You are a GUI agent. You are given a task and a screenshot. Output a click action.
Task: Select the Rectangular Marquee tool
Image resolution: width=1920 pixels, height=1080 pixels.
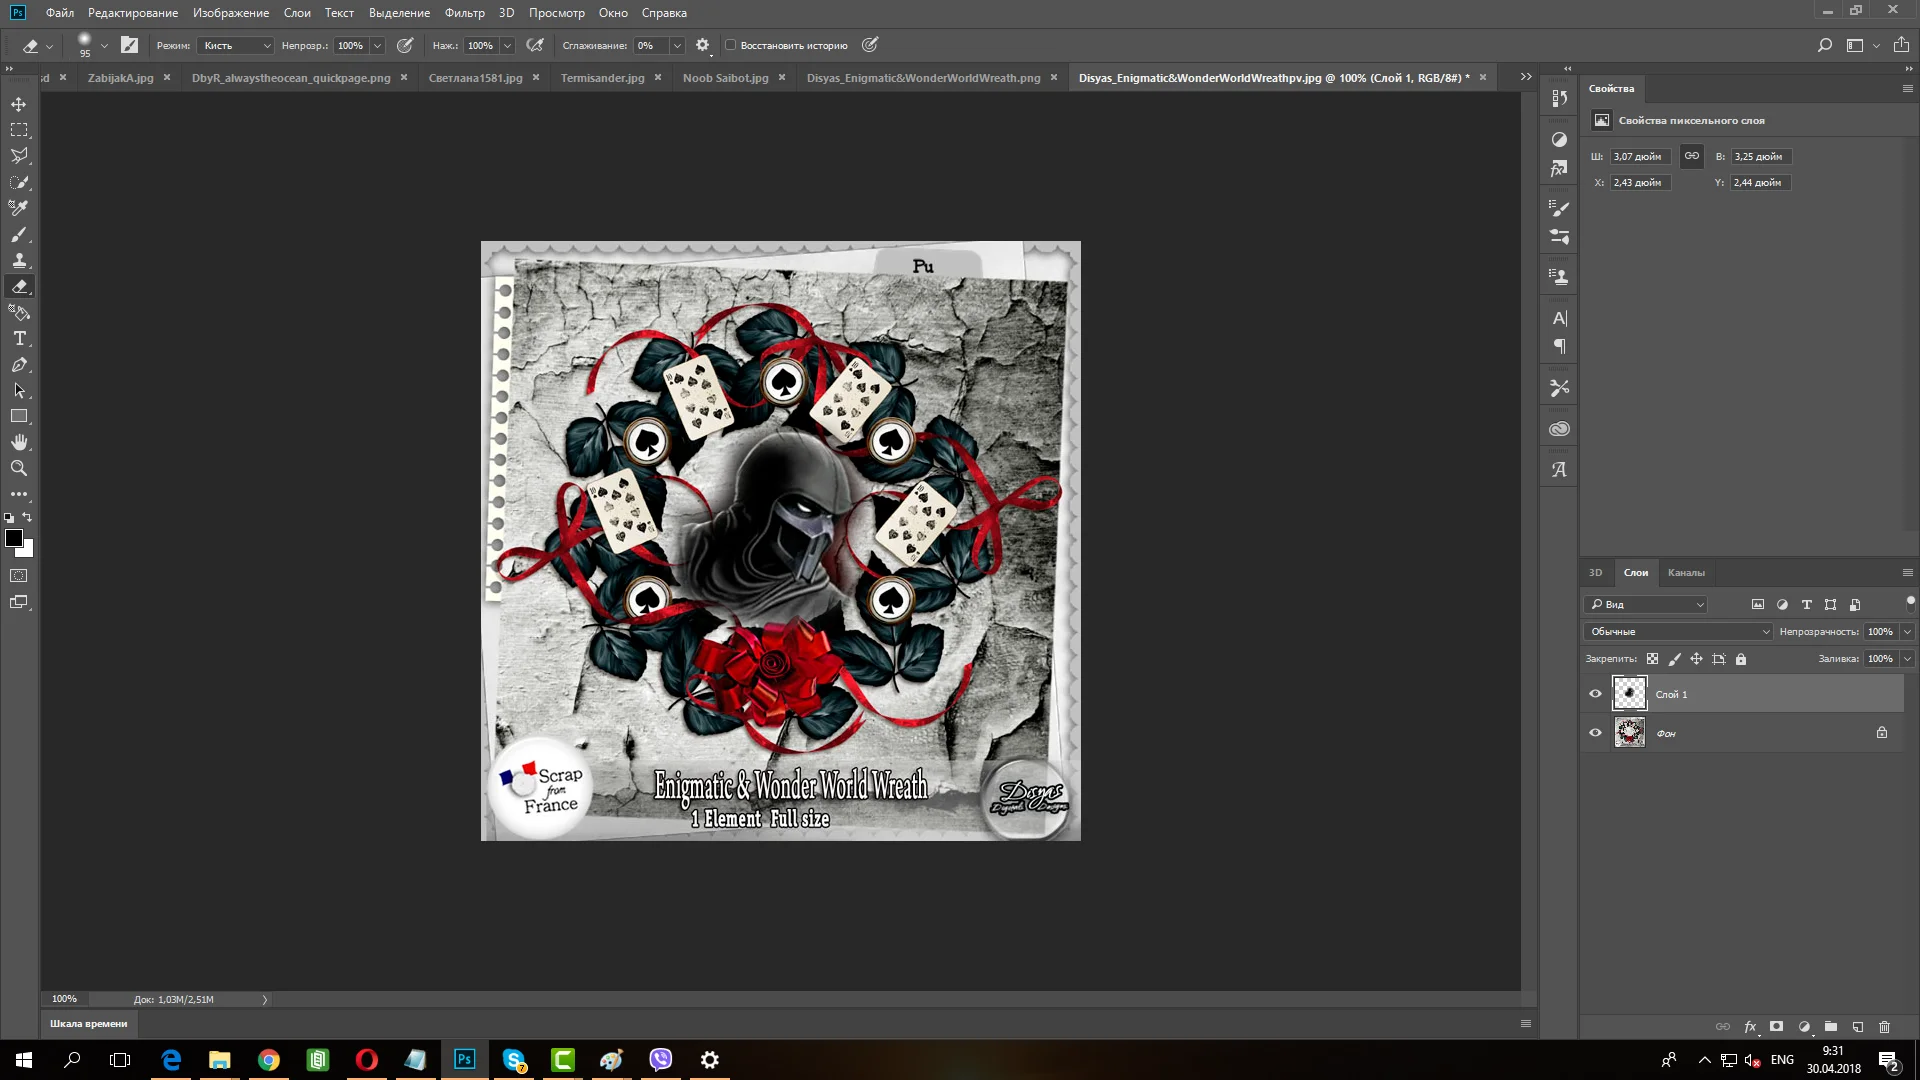(x=19, y=130)
